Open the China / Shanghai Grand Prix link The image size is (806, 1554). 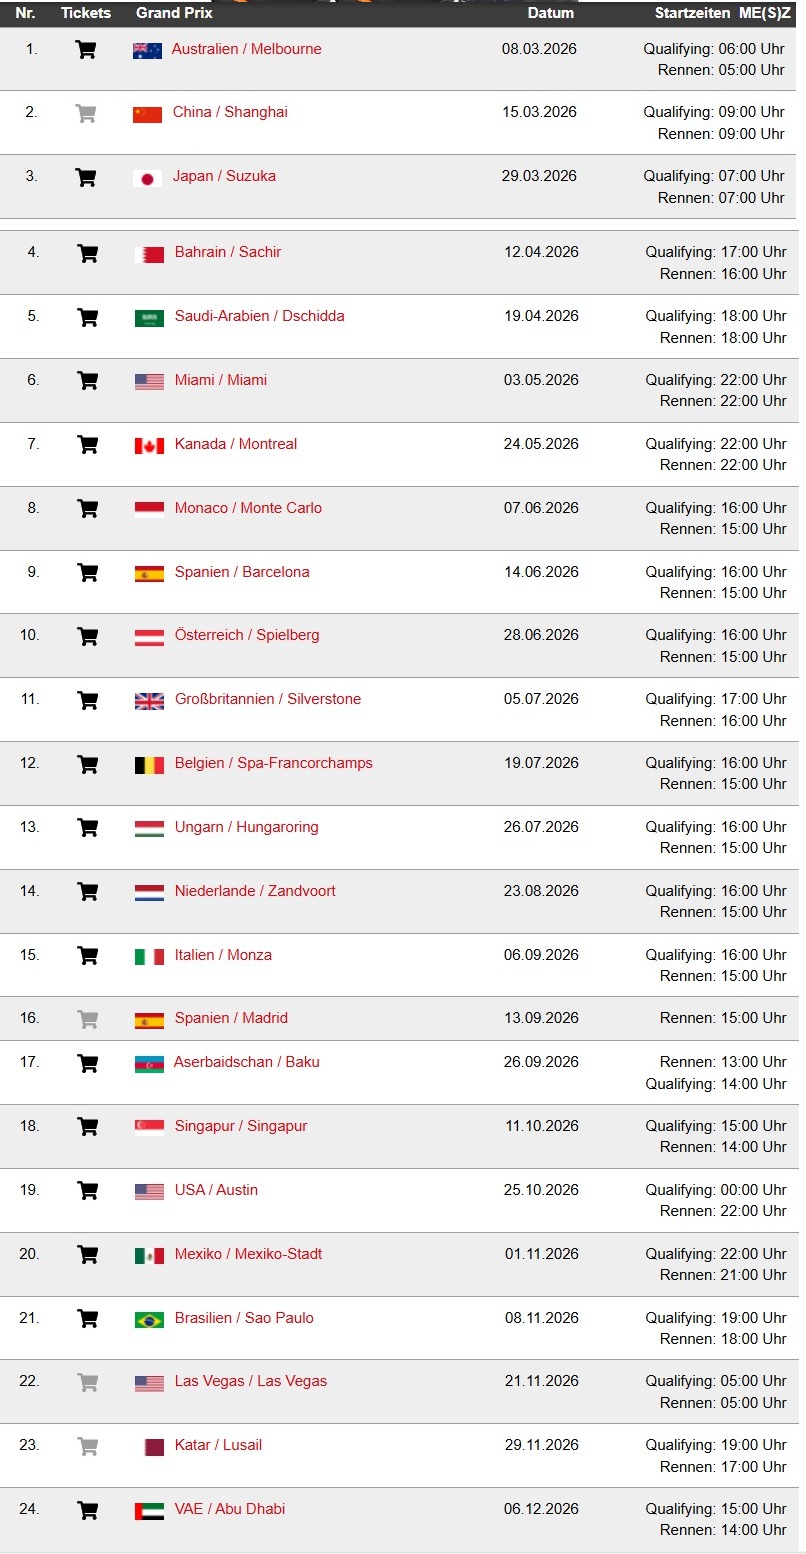230,112
